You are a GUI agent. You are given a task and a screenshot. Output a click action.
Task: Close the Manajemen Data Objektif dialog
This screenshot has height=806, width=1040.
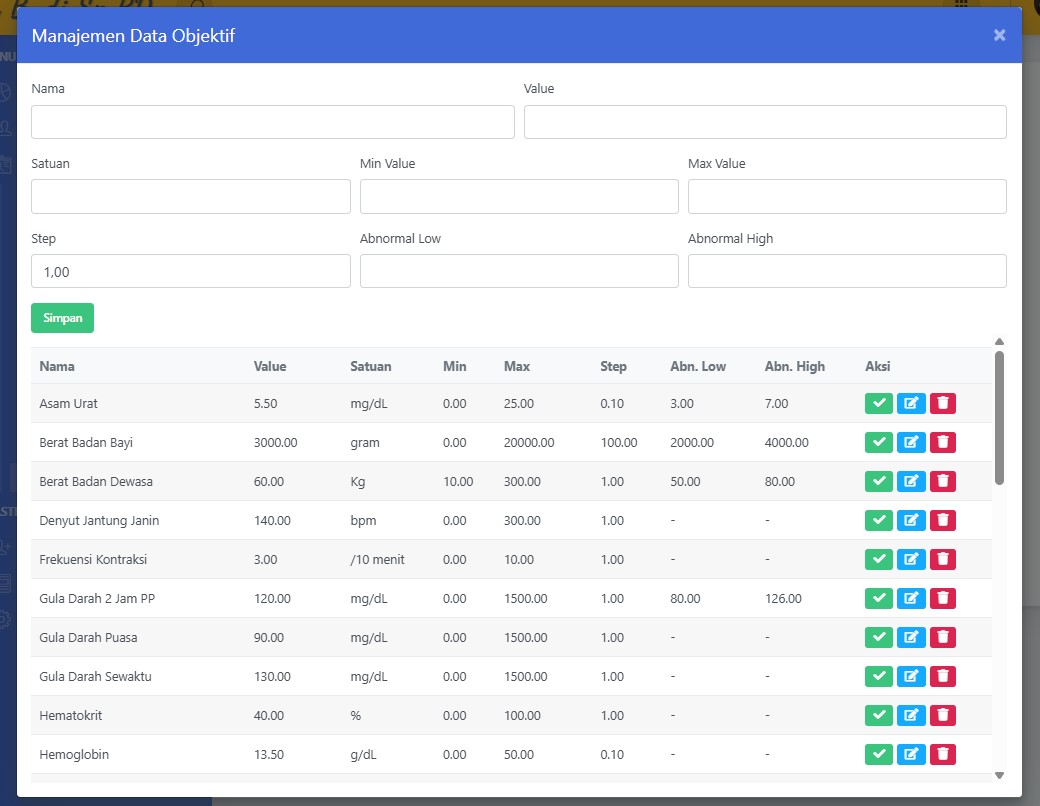(999, 36)
